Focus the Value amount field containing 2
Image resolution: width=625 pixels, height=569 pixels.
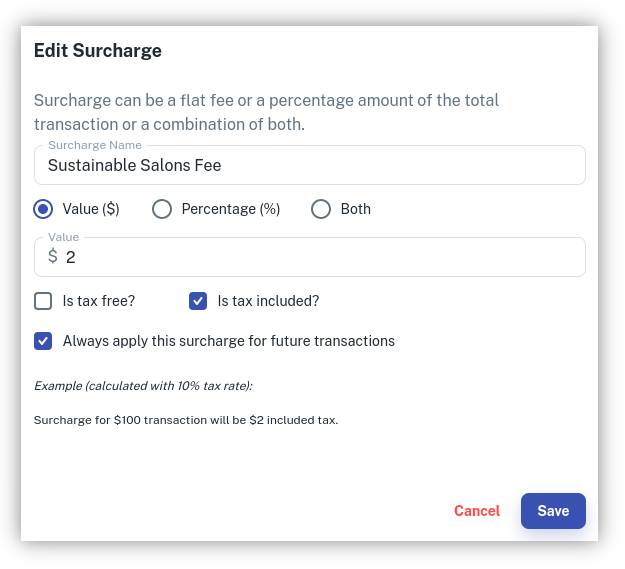pyautogui.click(x=320, y=257)
